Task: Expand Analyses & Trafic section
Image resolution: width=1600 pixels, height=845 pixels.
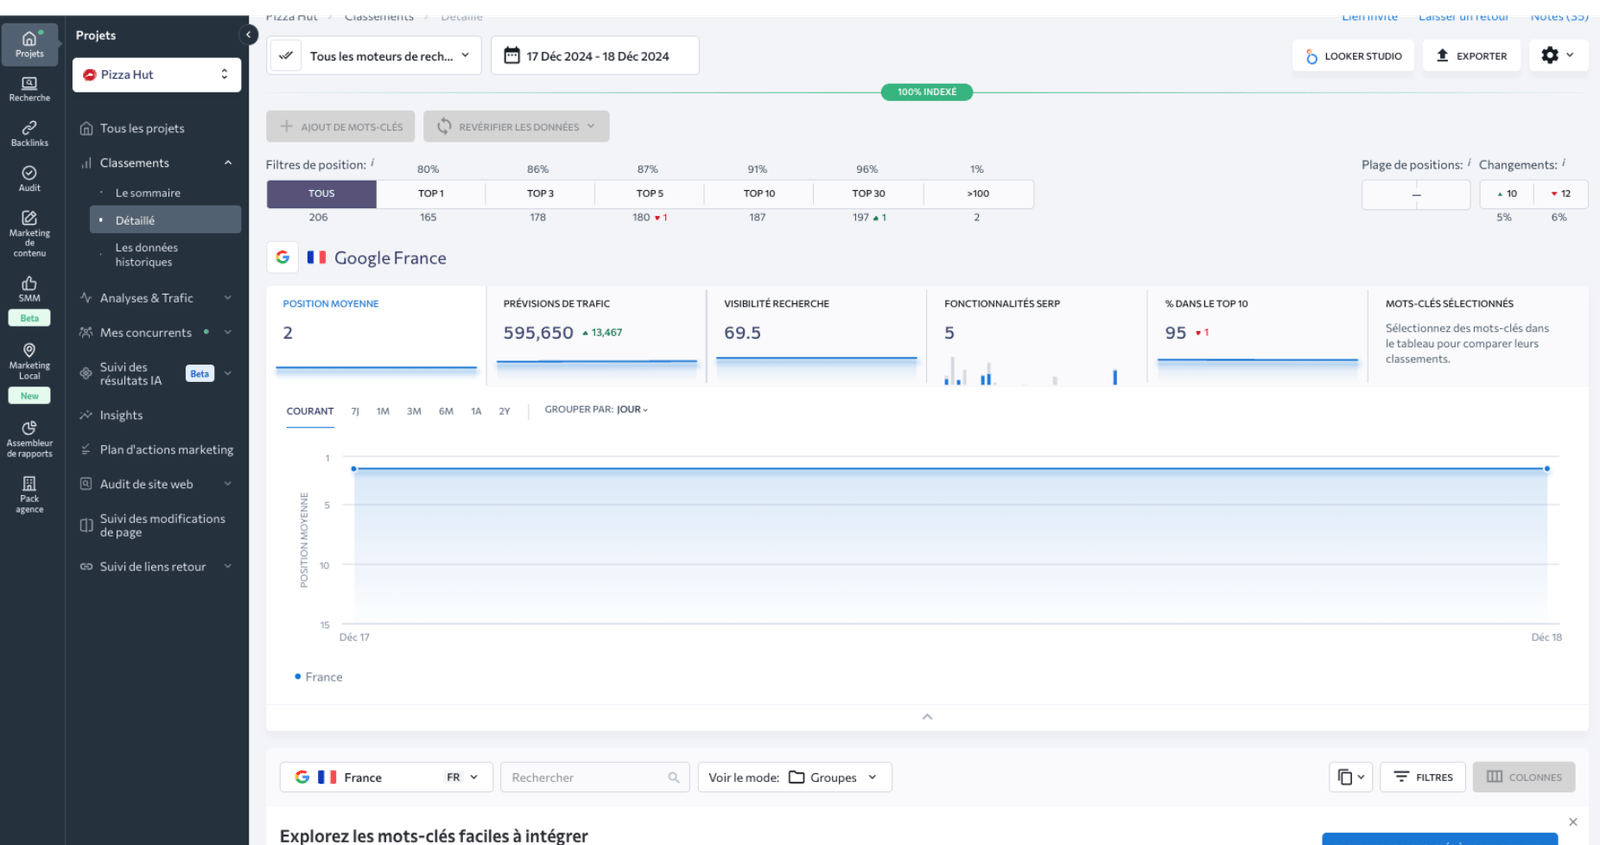Action: (x=228, y=298)
